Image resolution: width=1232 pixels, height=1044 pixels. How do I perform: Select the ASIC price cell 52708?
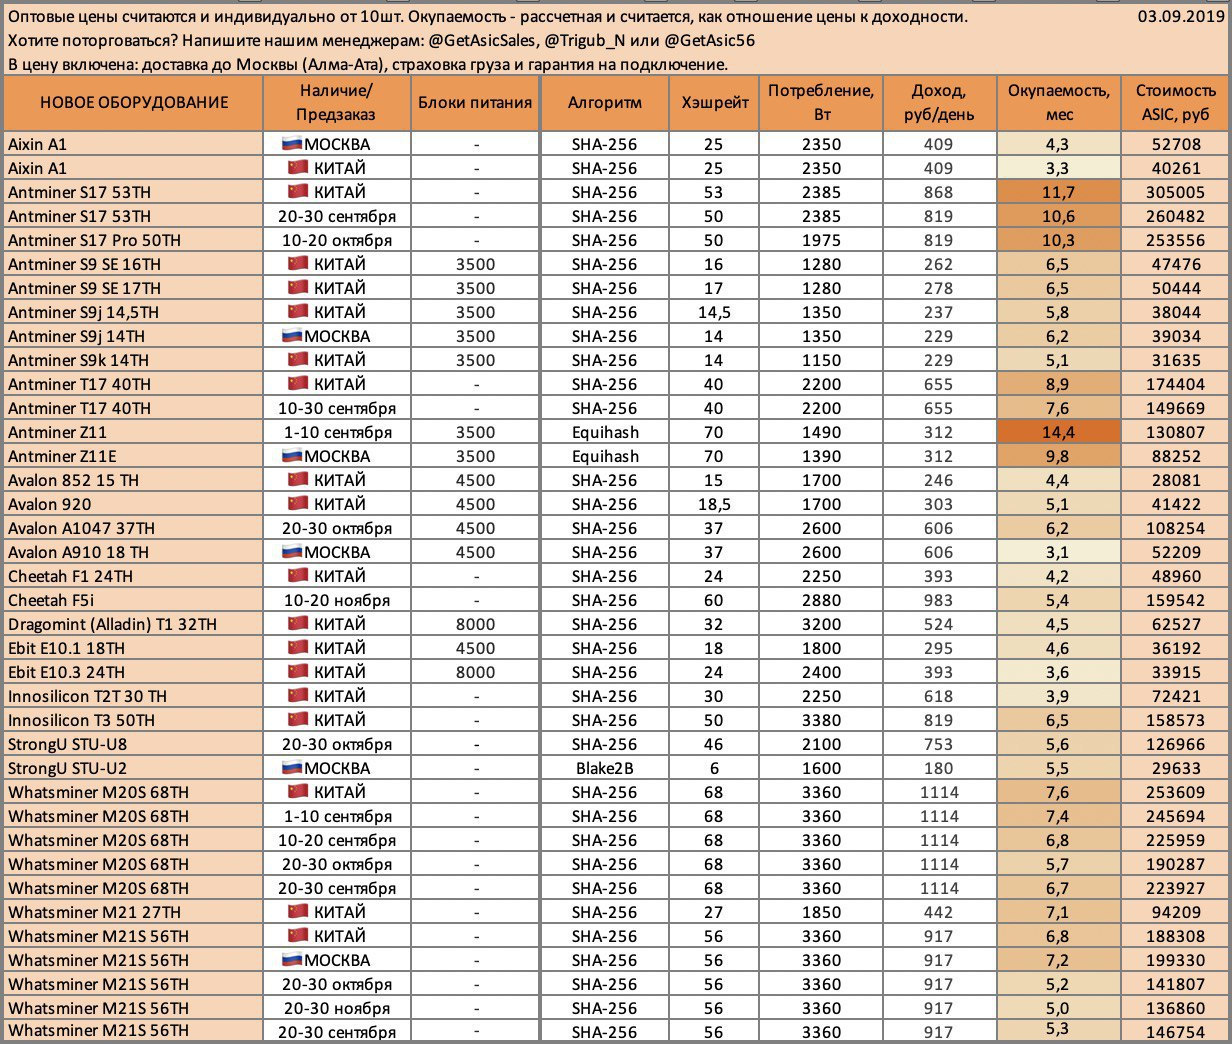(x=1175, y=144)
